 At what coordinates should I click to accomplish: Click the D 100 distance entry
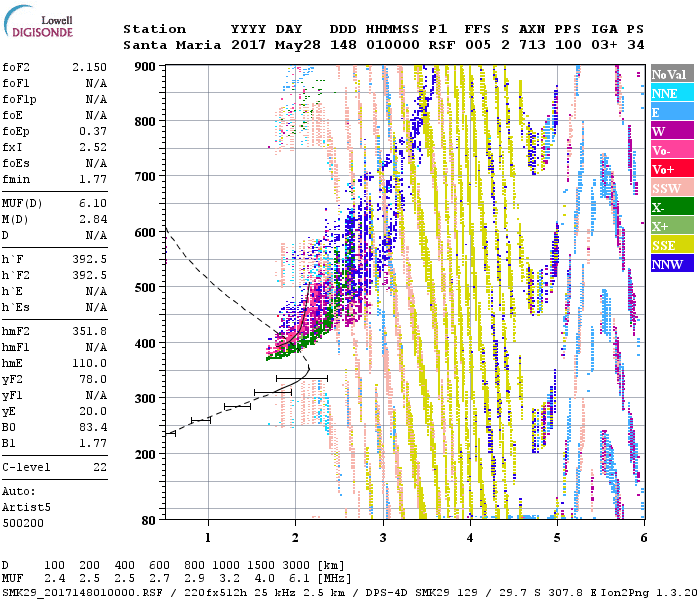pos(54,566)
